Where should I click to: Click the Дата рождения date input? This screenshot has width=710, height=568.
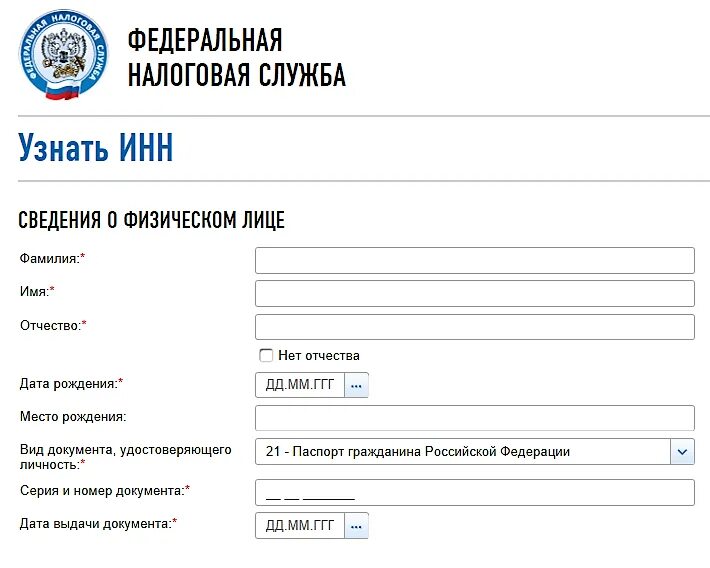(300, 385)
